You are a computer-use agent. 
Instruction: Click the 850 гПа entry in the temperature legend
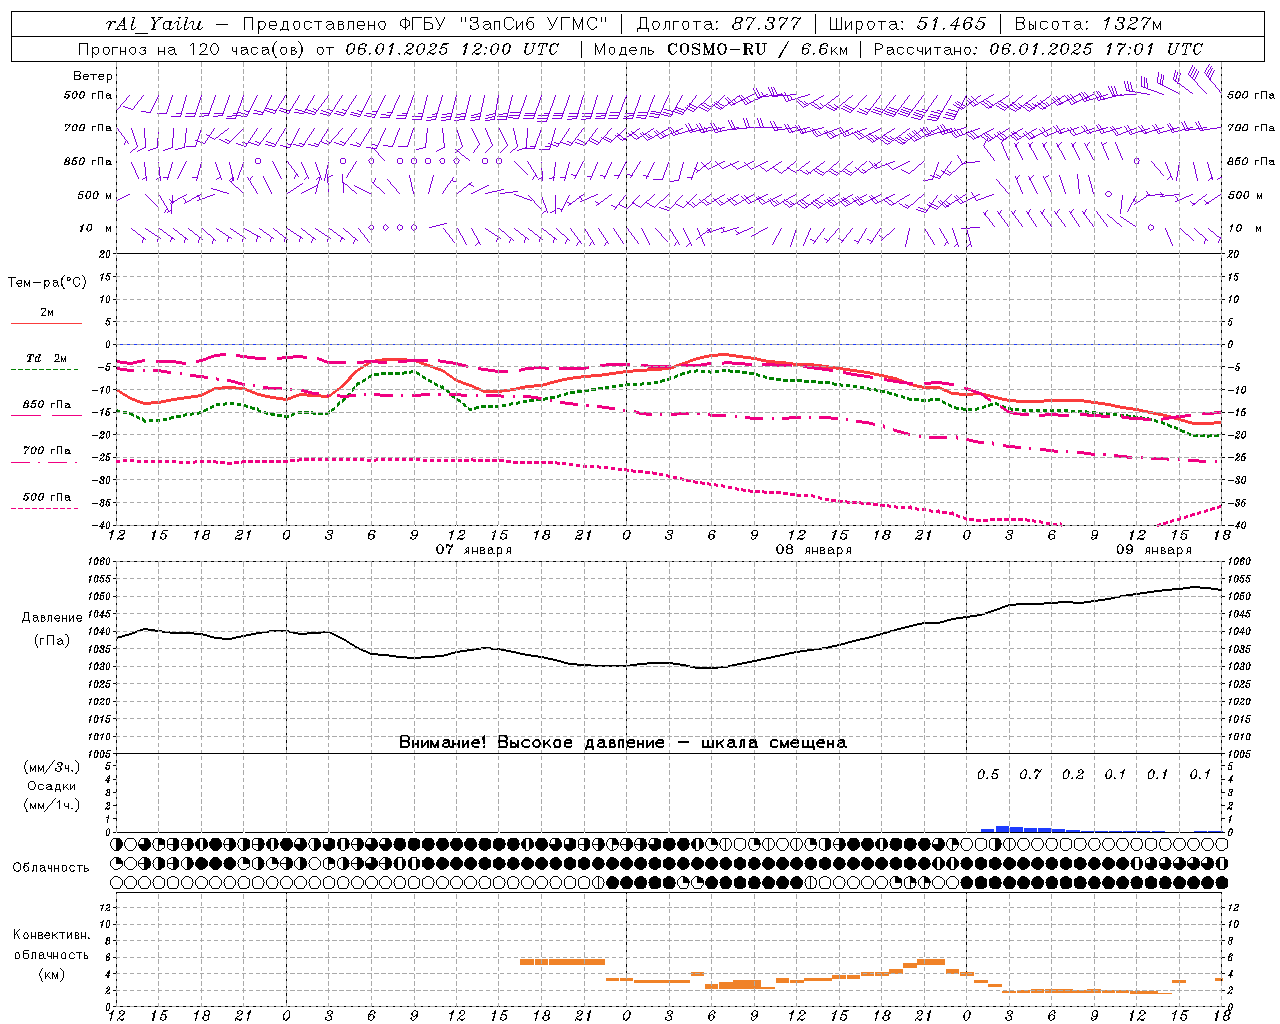[x=46, y=405]
